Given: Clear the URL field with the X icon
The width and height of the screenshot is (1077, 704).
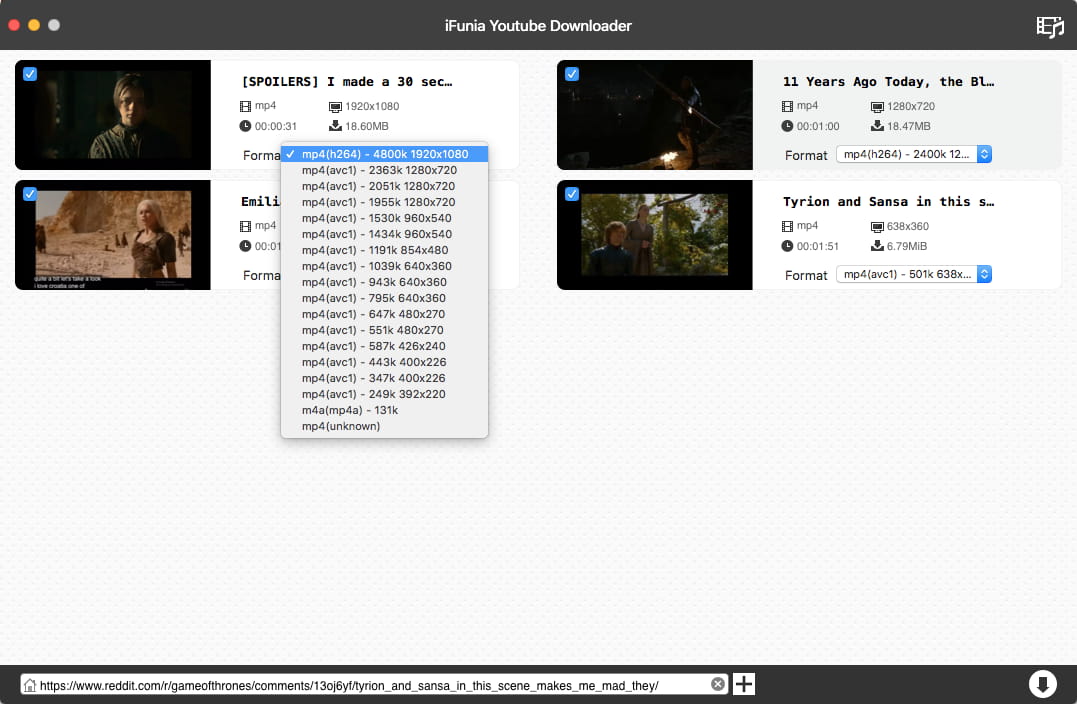Looking at the screenshot, I should click(x=718, y=684).
